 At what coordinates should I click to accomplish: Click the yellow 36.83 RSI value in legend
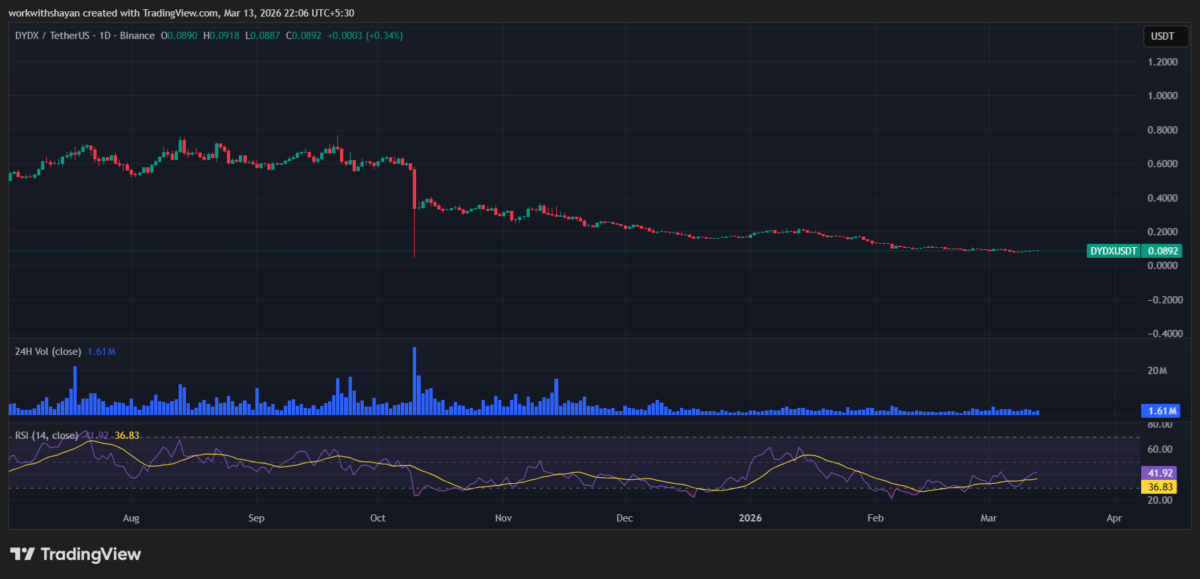128,435
